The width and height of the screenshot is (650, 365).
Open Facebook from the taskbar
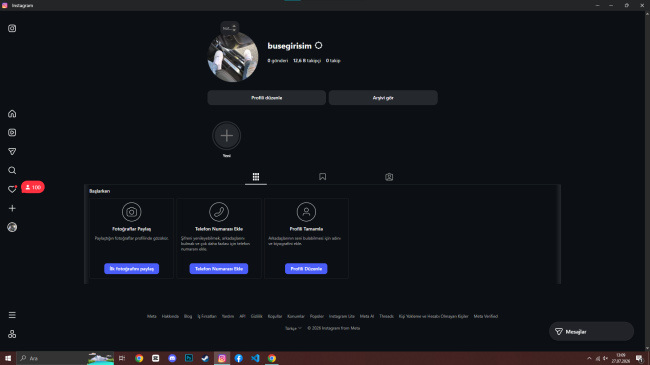click(238, 358)
